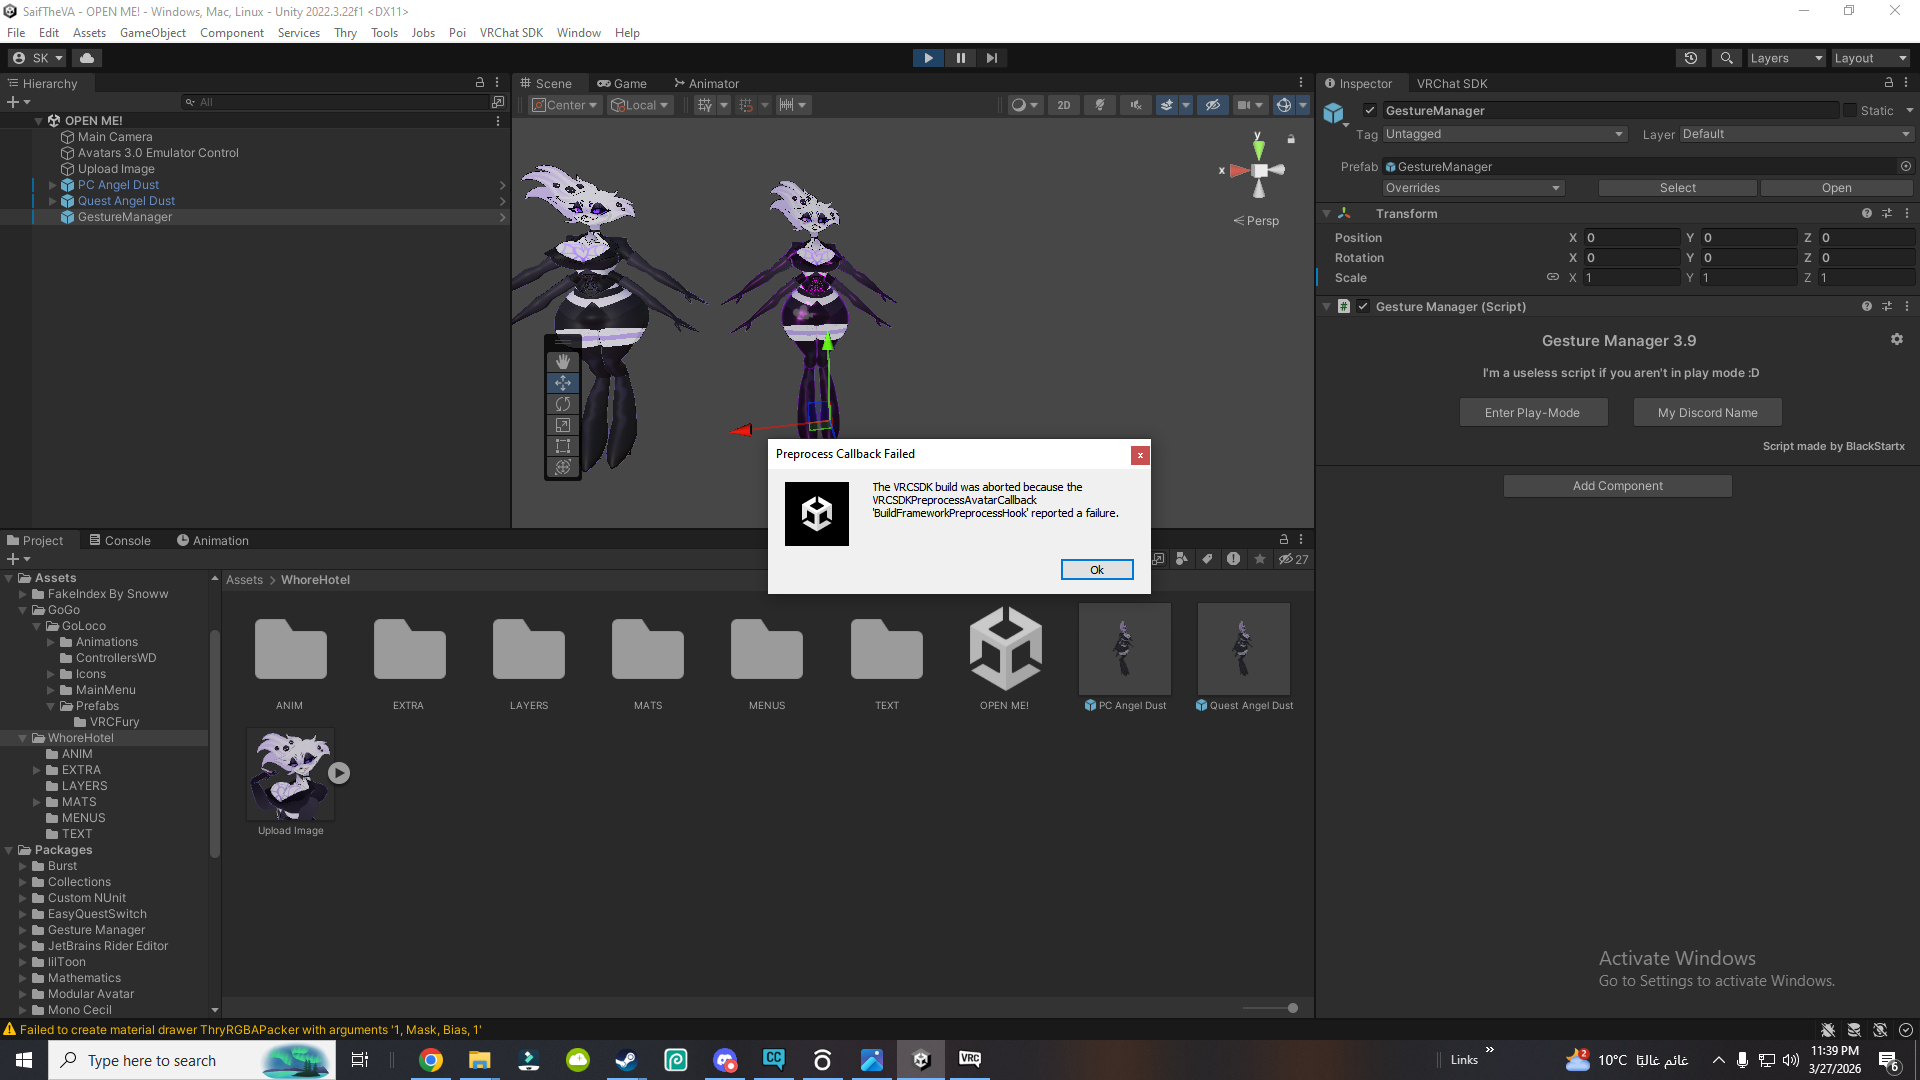Open the Thry menu

(345, 33)
